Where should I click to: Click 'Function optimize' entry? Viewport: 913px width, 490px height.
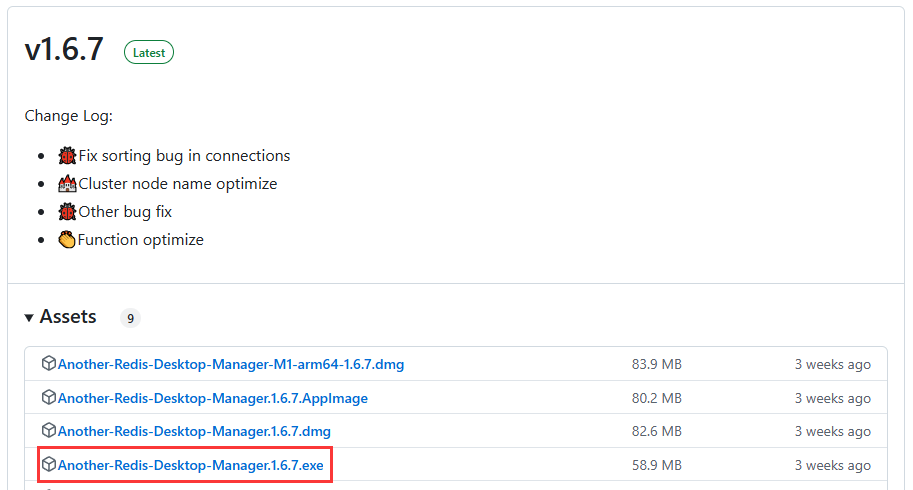click(140, 240)
